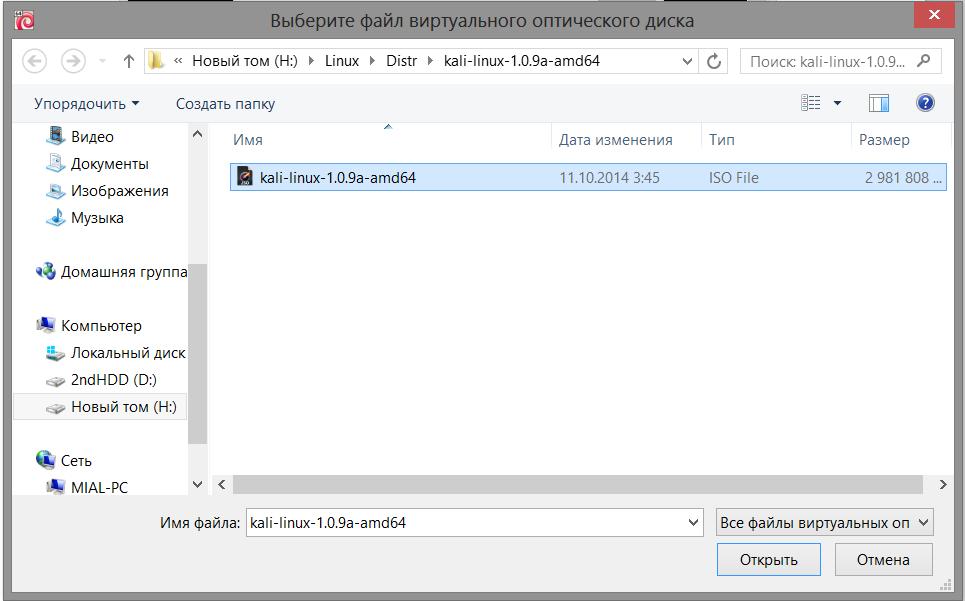Open 2ndHDD (D:) drive in sidebar
965x601 pixels.
113,380
